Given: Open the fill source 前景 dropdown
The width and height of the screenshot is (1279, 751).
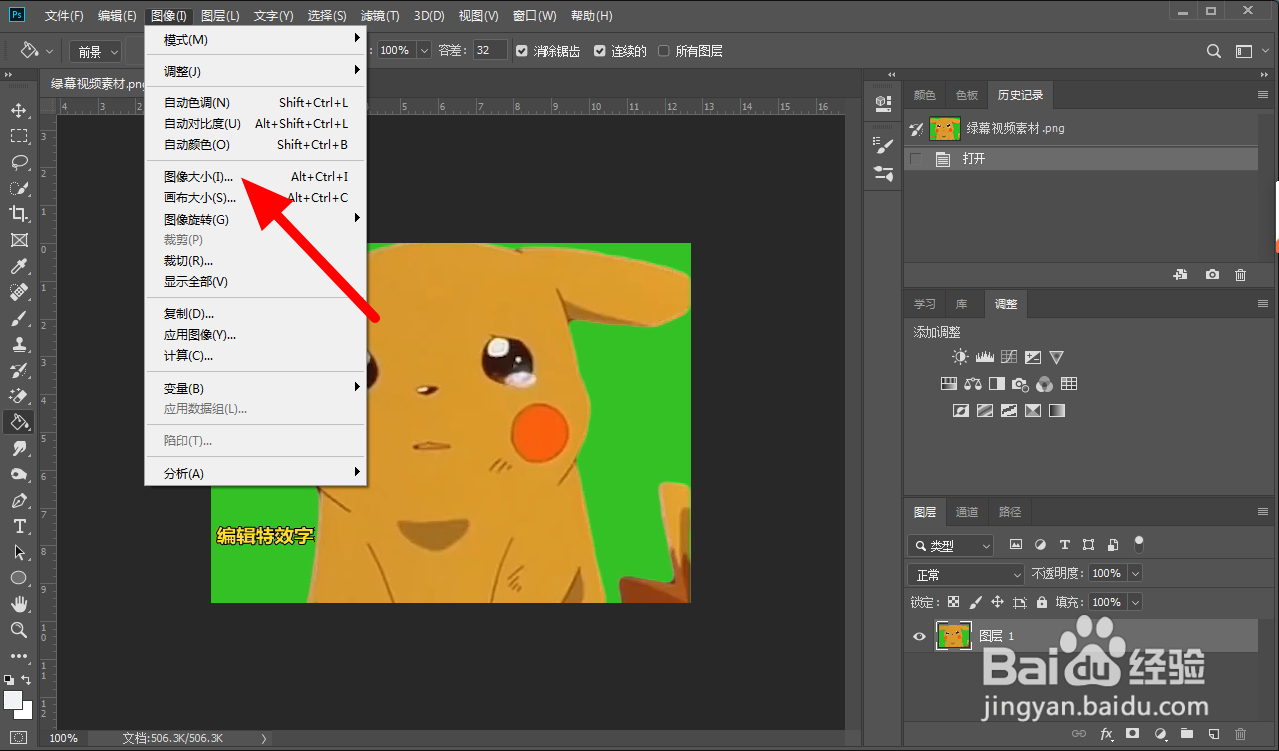Looking at the screenshot, I should click(97, 51).
